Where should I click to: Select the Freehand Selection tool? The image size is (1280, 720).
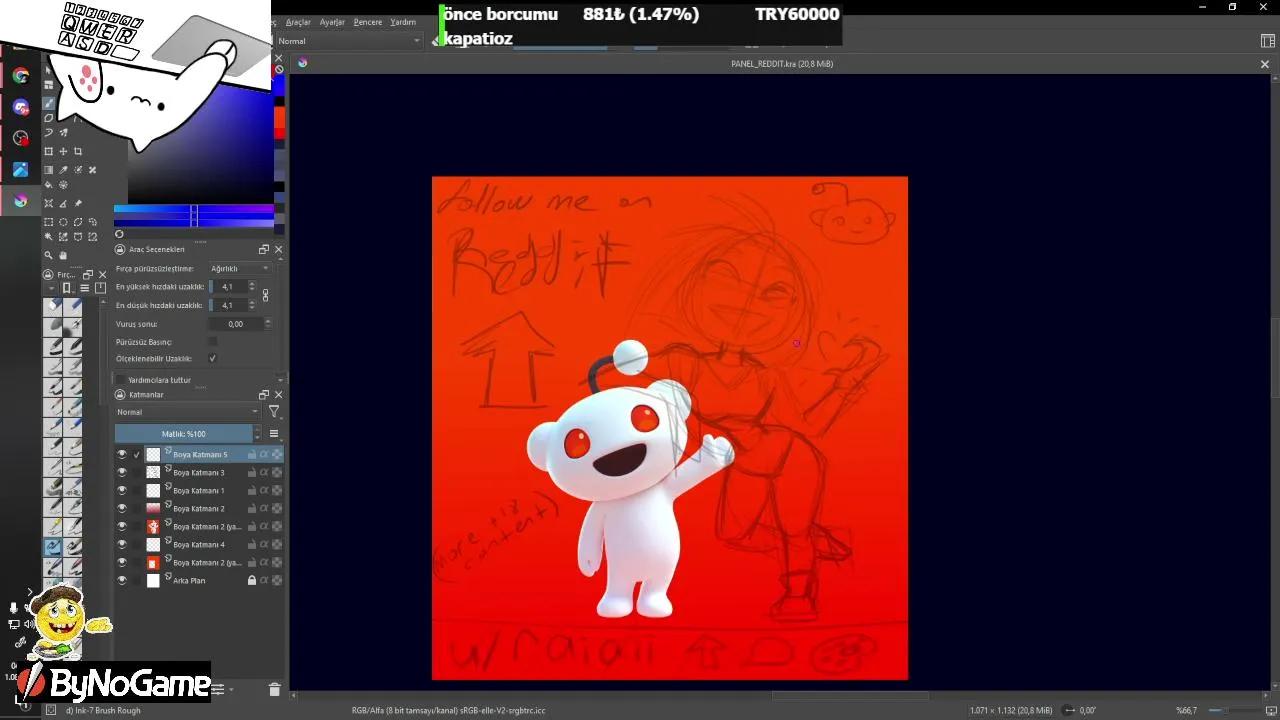(x=93, y=222)
